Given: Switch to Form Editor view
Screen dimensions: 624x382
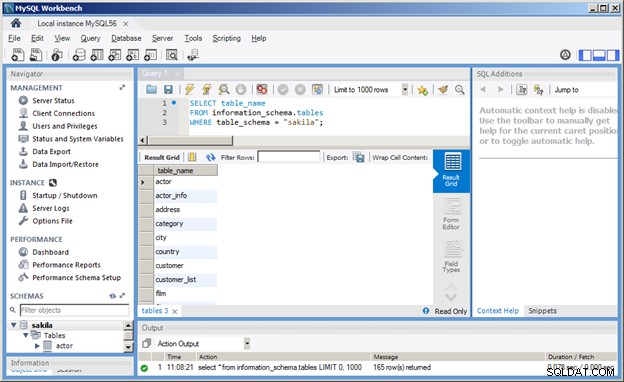Looking at the screenshot, I should click(451, 214).
